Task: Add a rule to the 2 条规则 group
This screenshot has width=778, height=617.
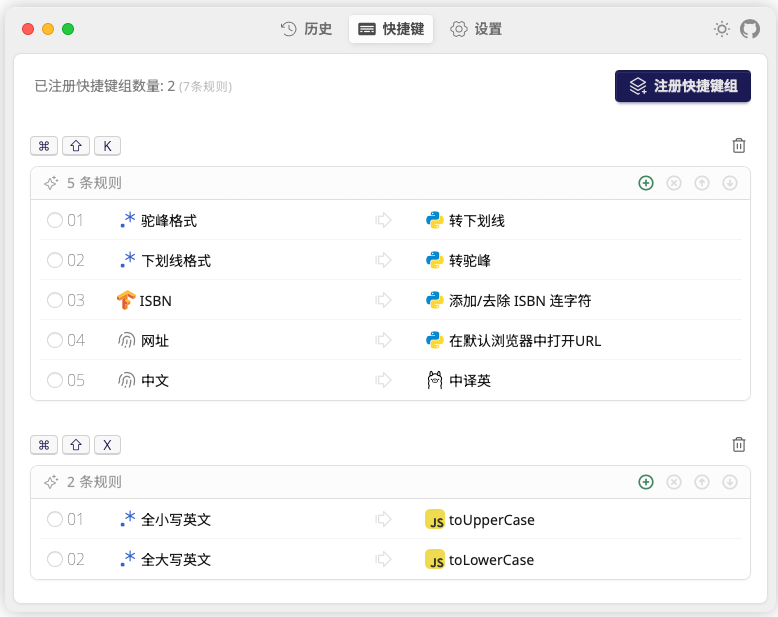Action: tap(646, 482)
